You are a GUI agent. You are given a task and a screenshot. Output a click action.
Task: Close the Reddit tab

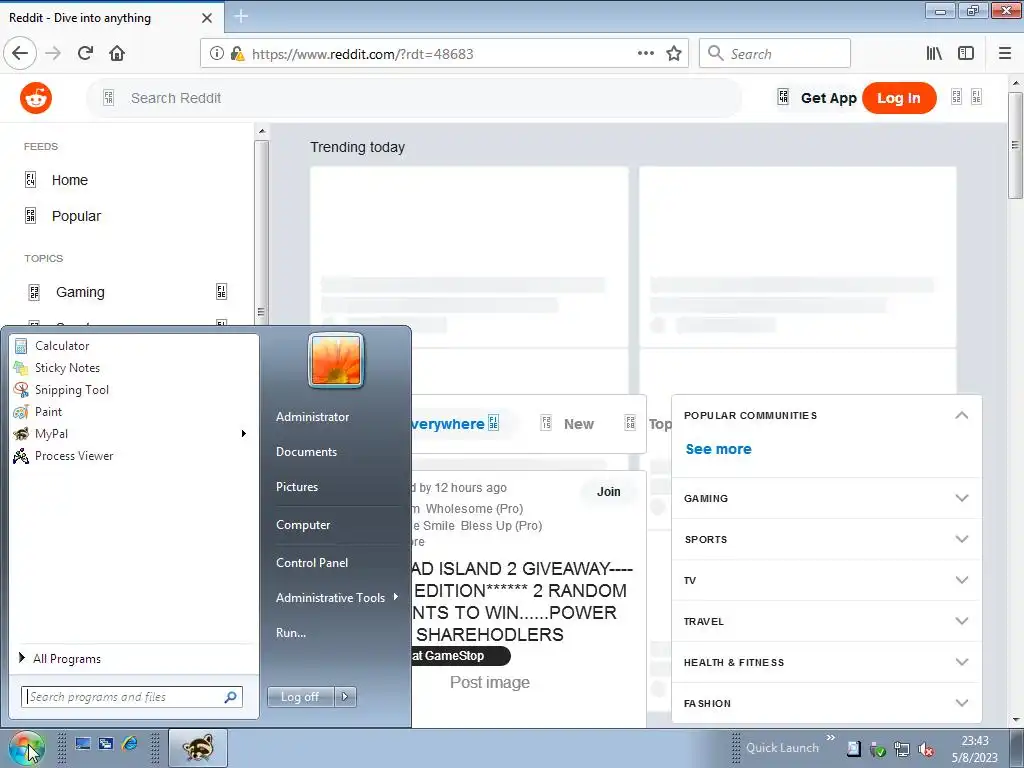(x=207, y=18)
